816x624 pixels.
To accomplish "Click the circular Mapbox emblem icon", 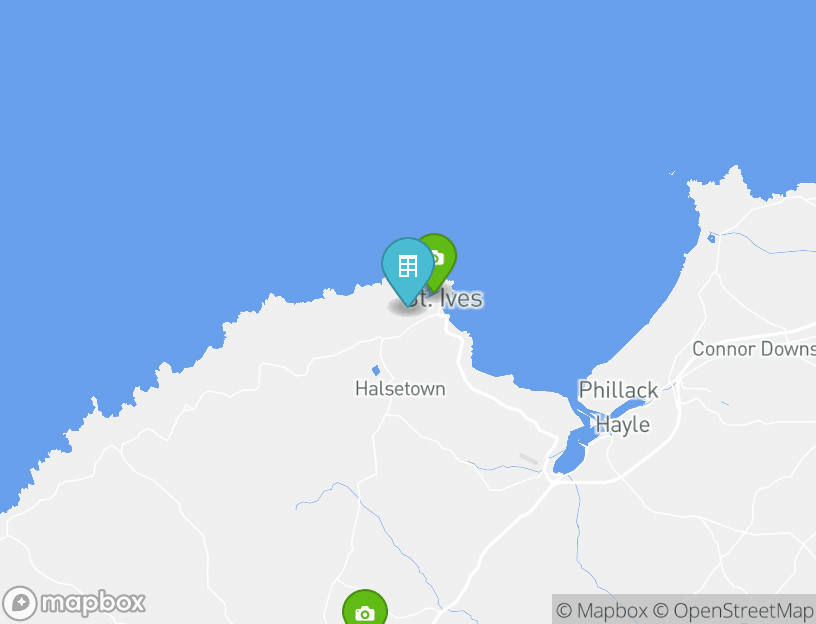I will (x=20, y=603).
